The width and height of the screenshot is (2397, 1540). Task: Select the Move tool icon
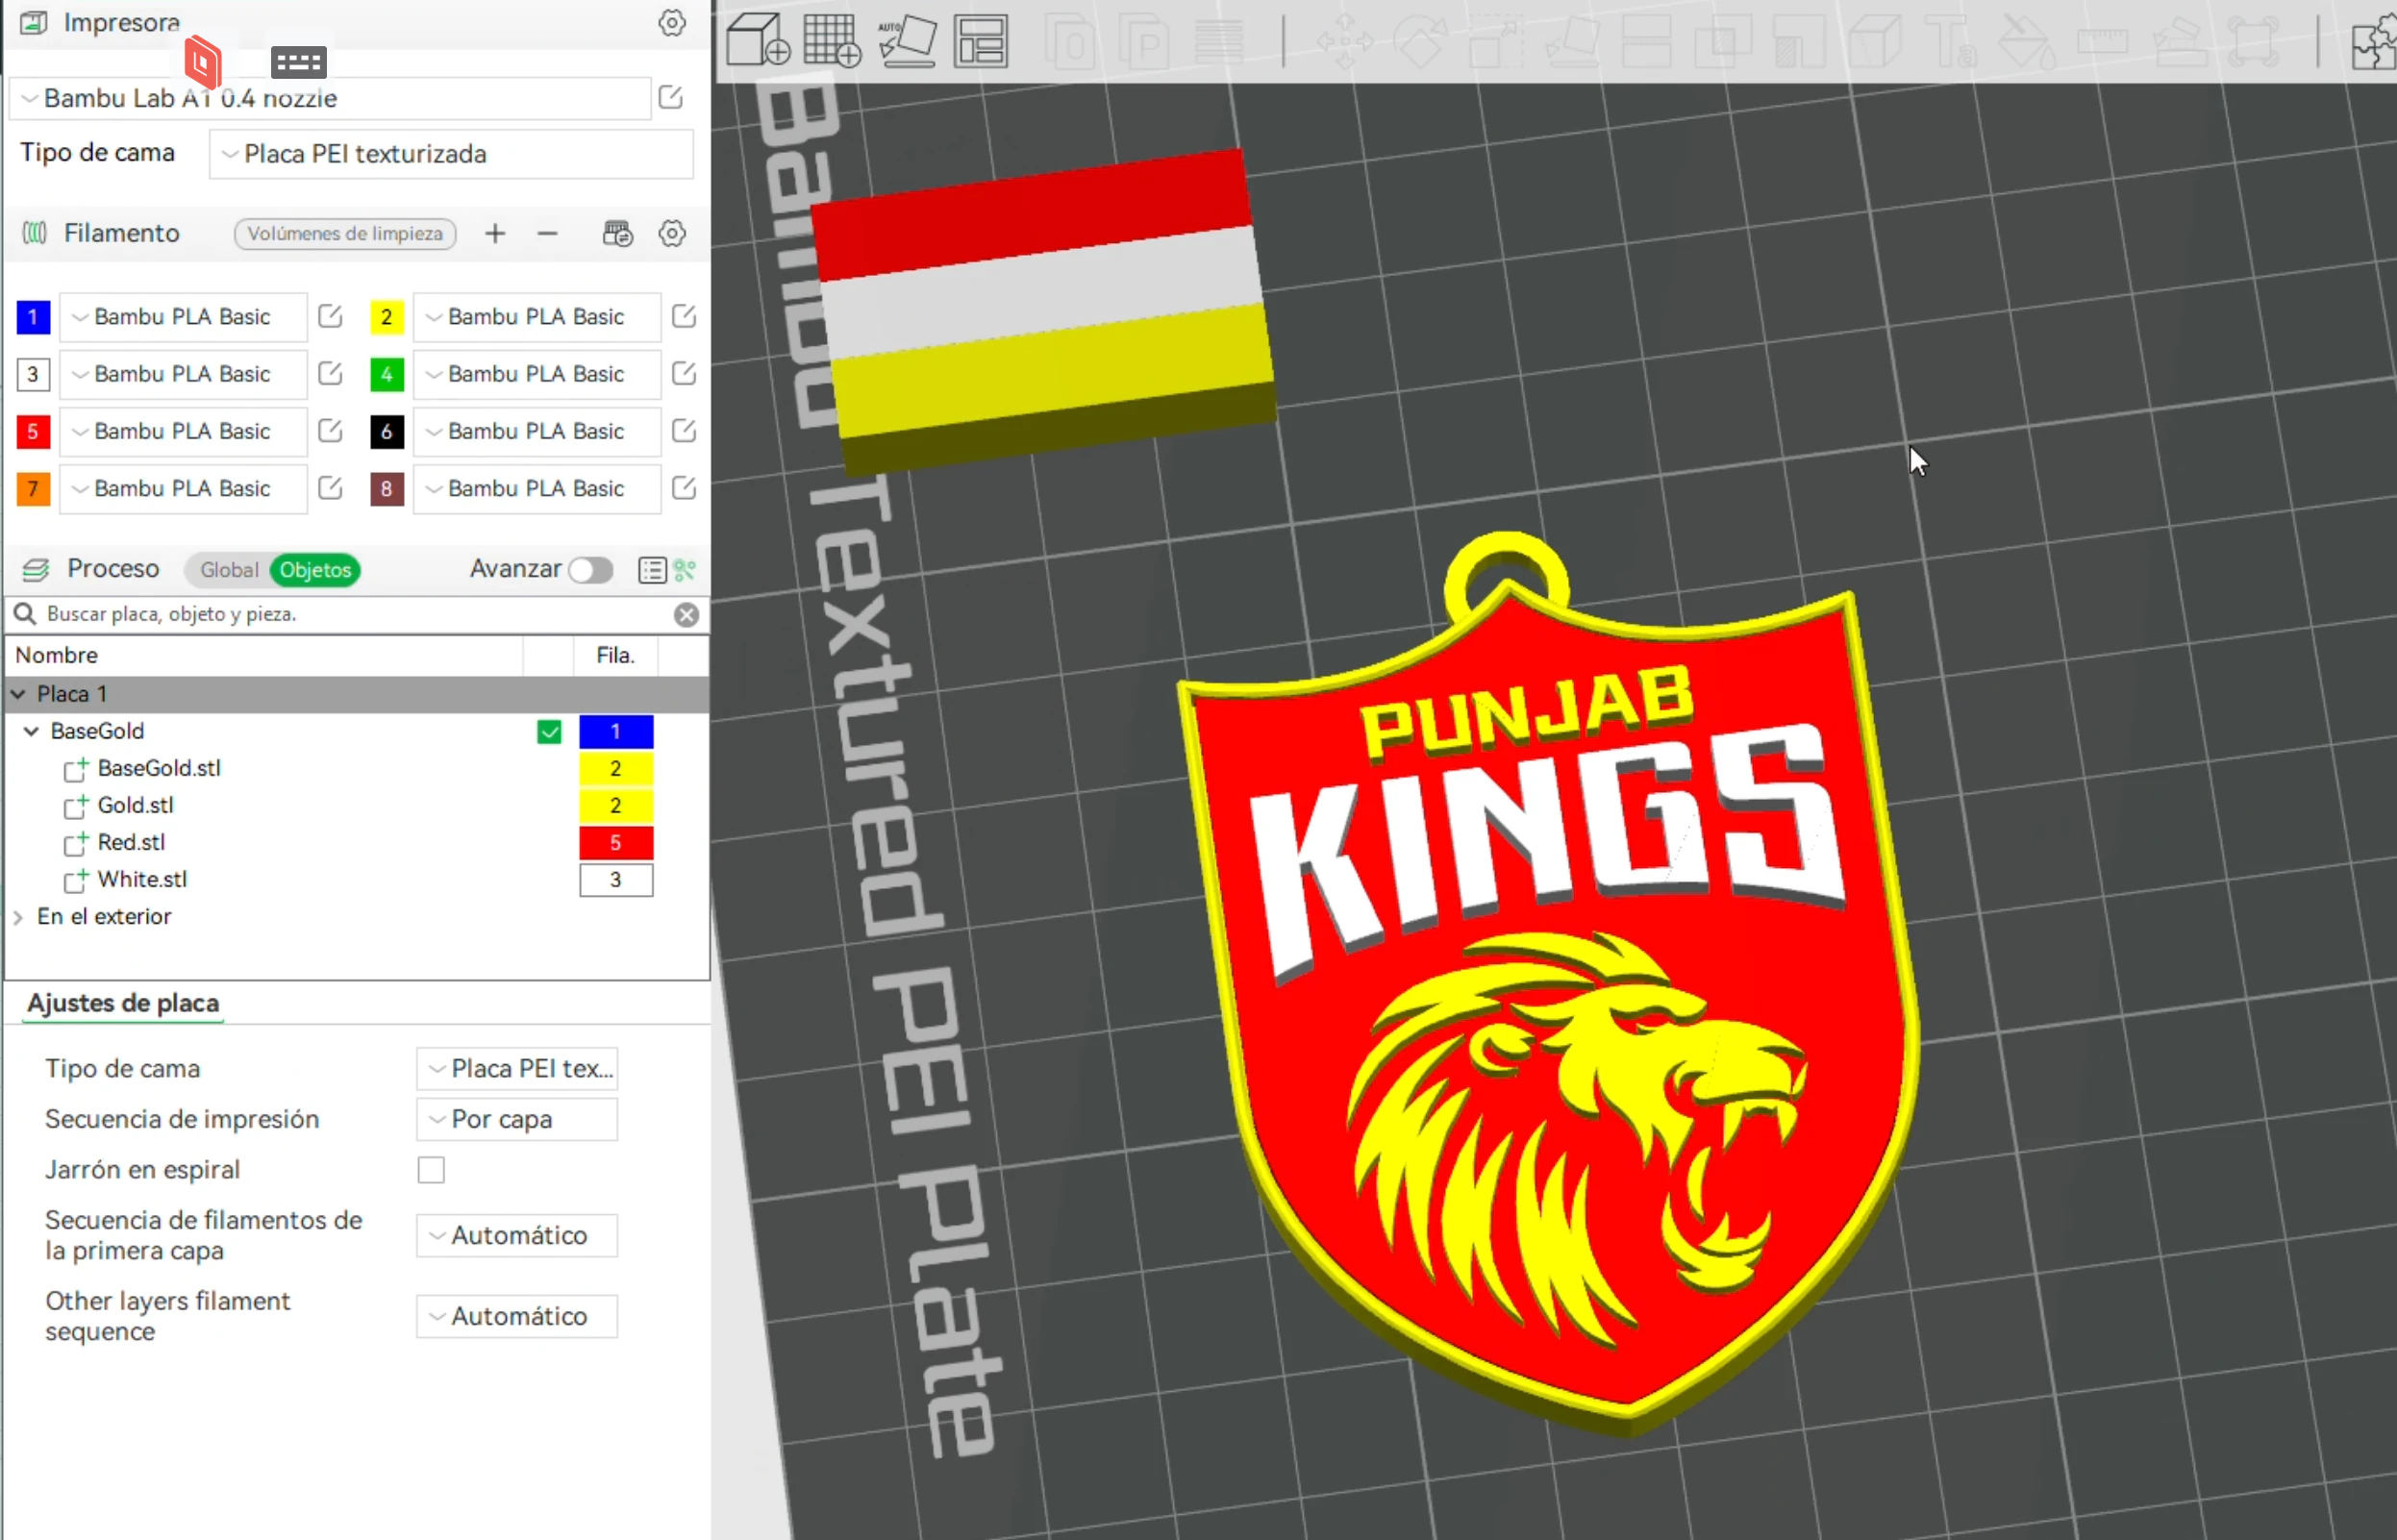point(1345,42)
